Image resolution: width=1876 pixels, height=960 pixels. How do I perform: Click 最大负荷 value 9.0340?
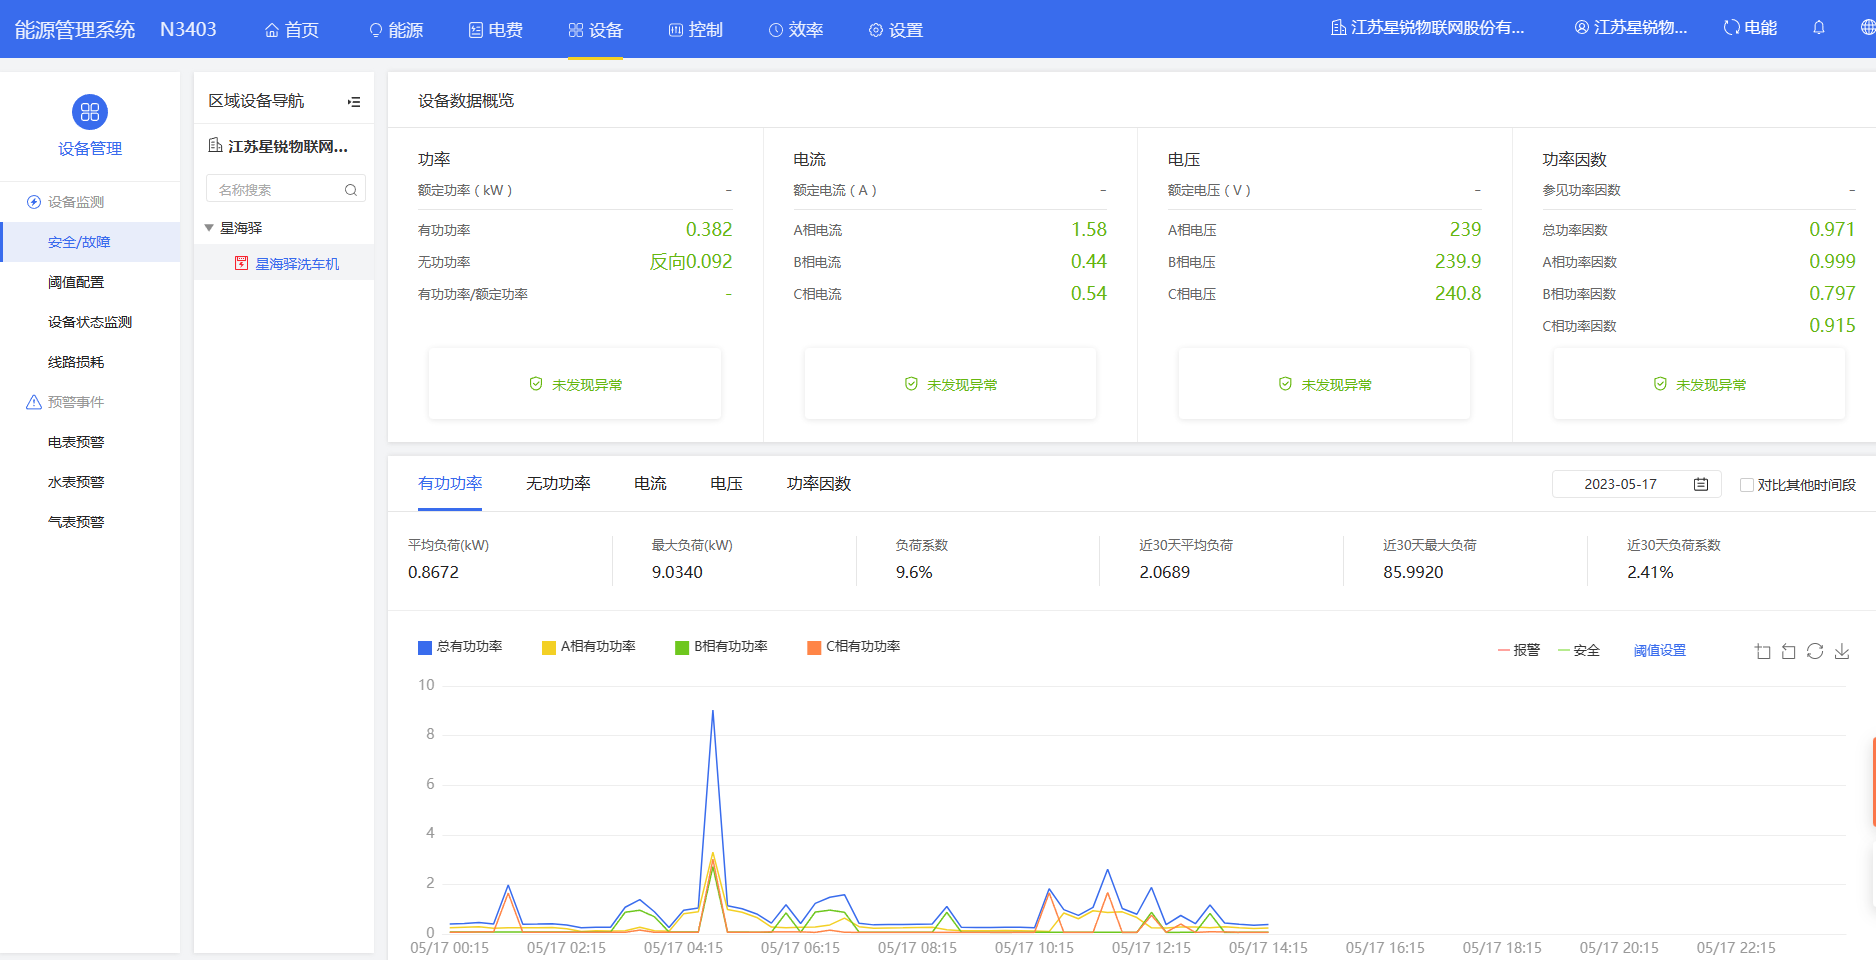point(677,572)
